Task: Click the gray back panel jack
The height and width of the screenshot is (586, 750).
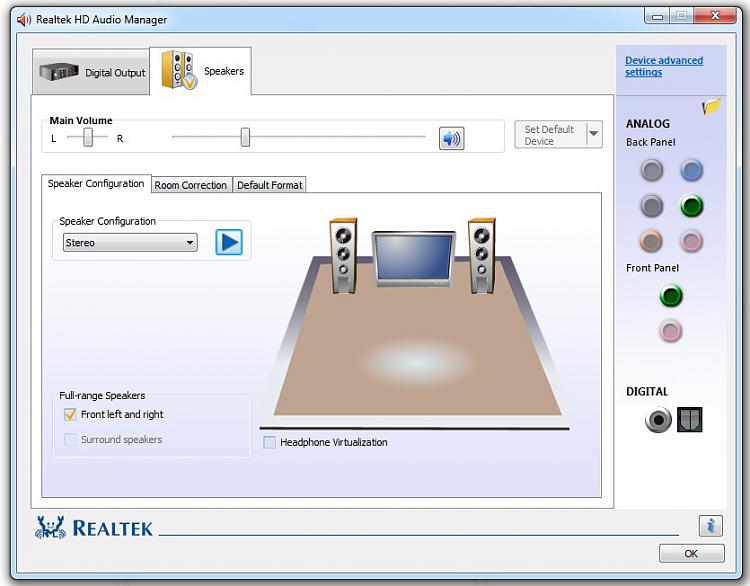Action: (651, 170)
